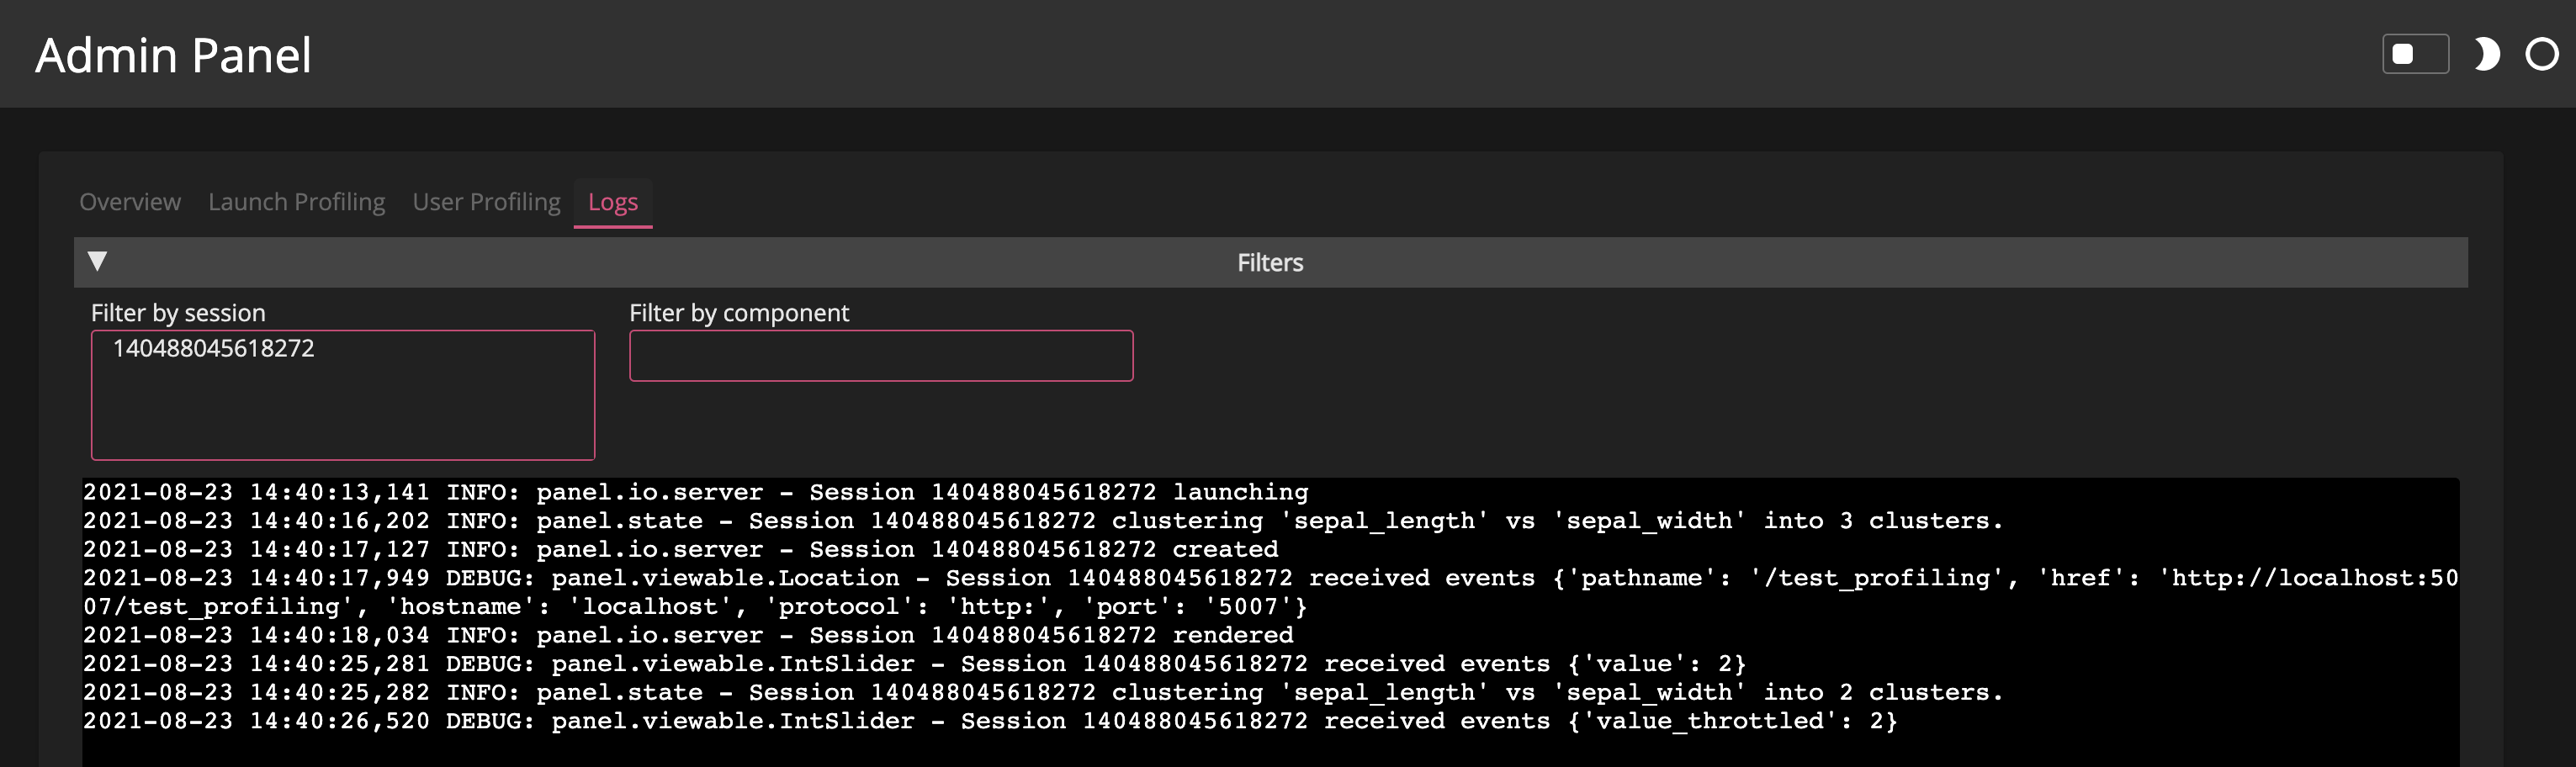Click the "Session created" log entry
The height and width of the screenshot is (767, 2576).
point(680,549)
